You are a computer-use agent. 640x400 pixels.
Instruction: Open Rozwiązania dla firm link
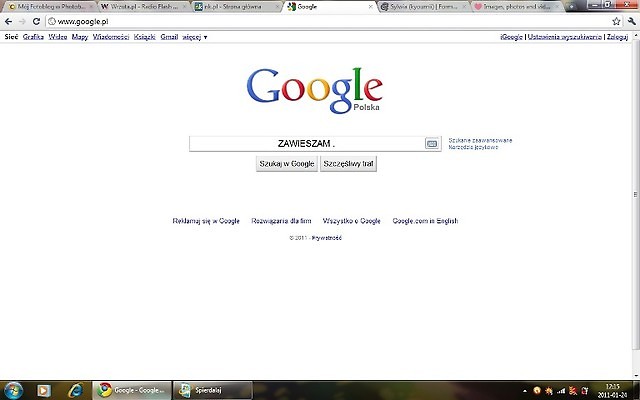281,221
